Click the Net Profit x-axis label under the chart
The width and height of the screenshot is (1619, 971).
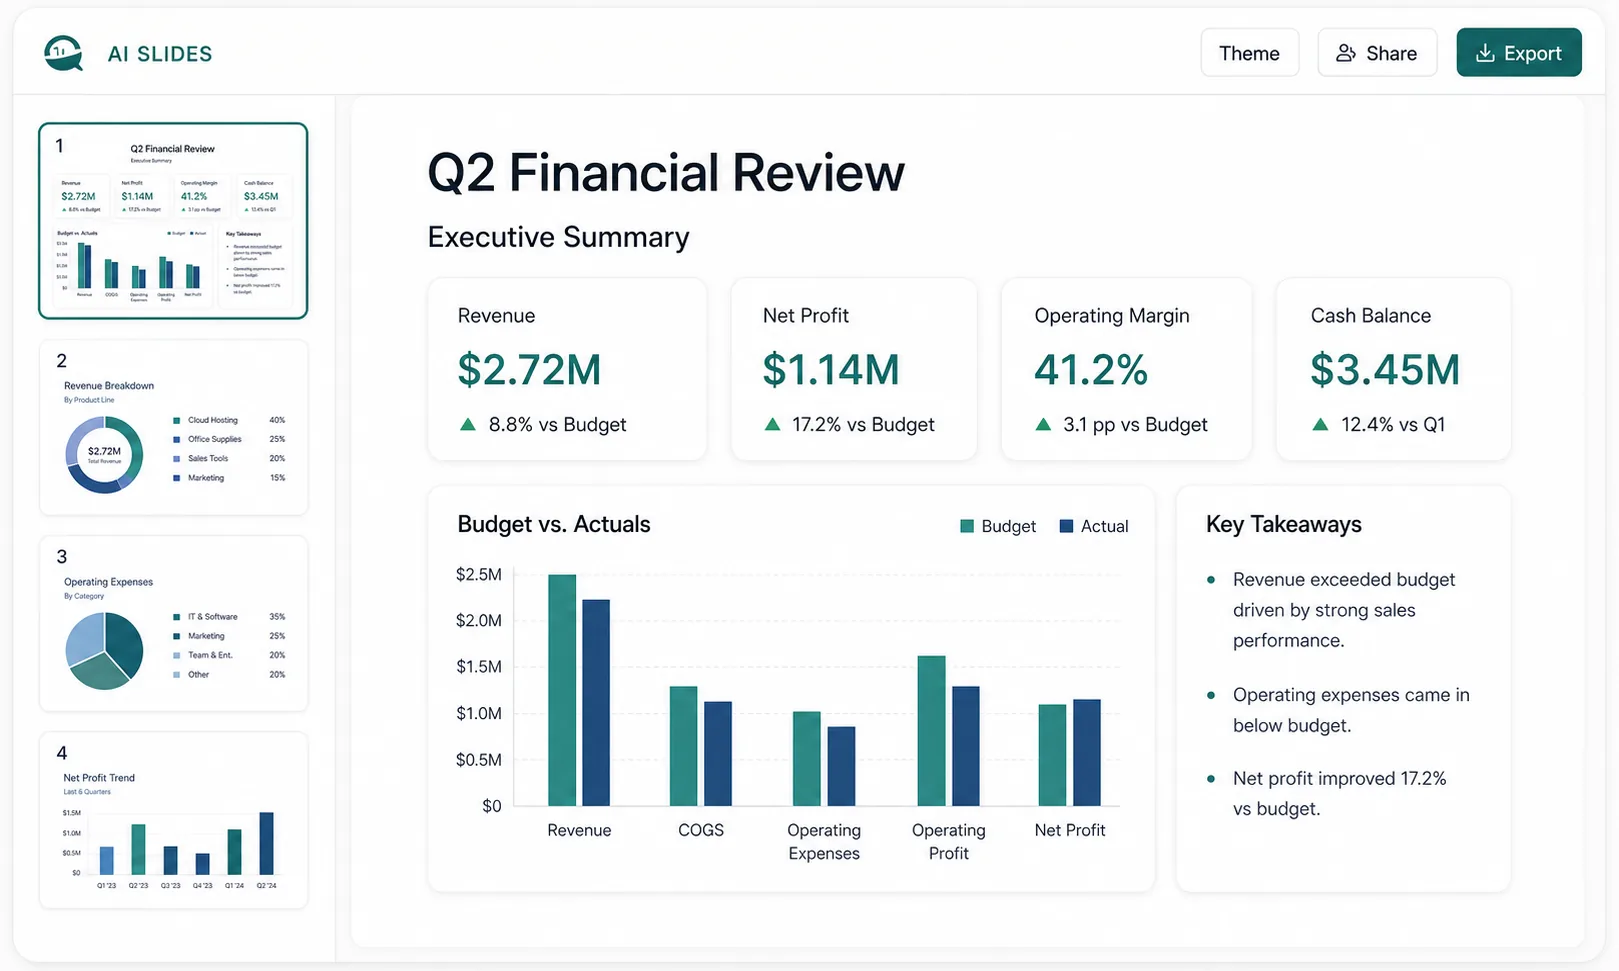pos(1070,830)
